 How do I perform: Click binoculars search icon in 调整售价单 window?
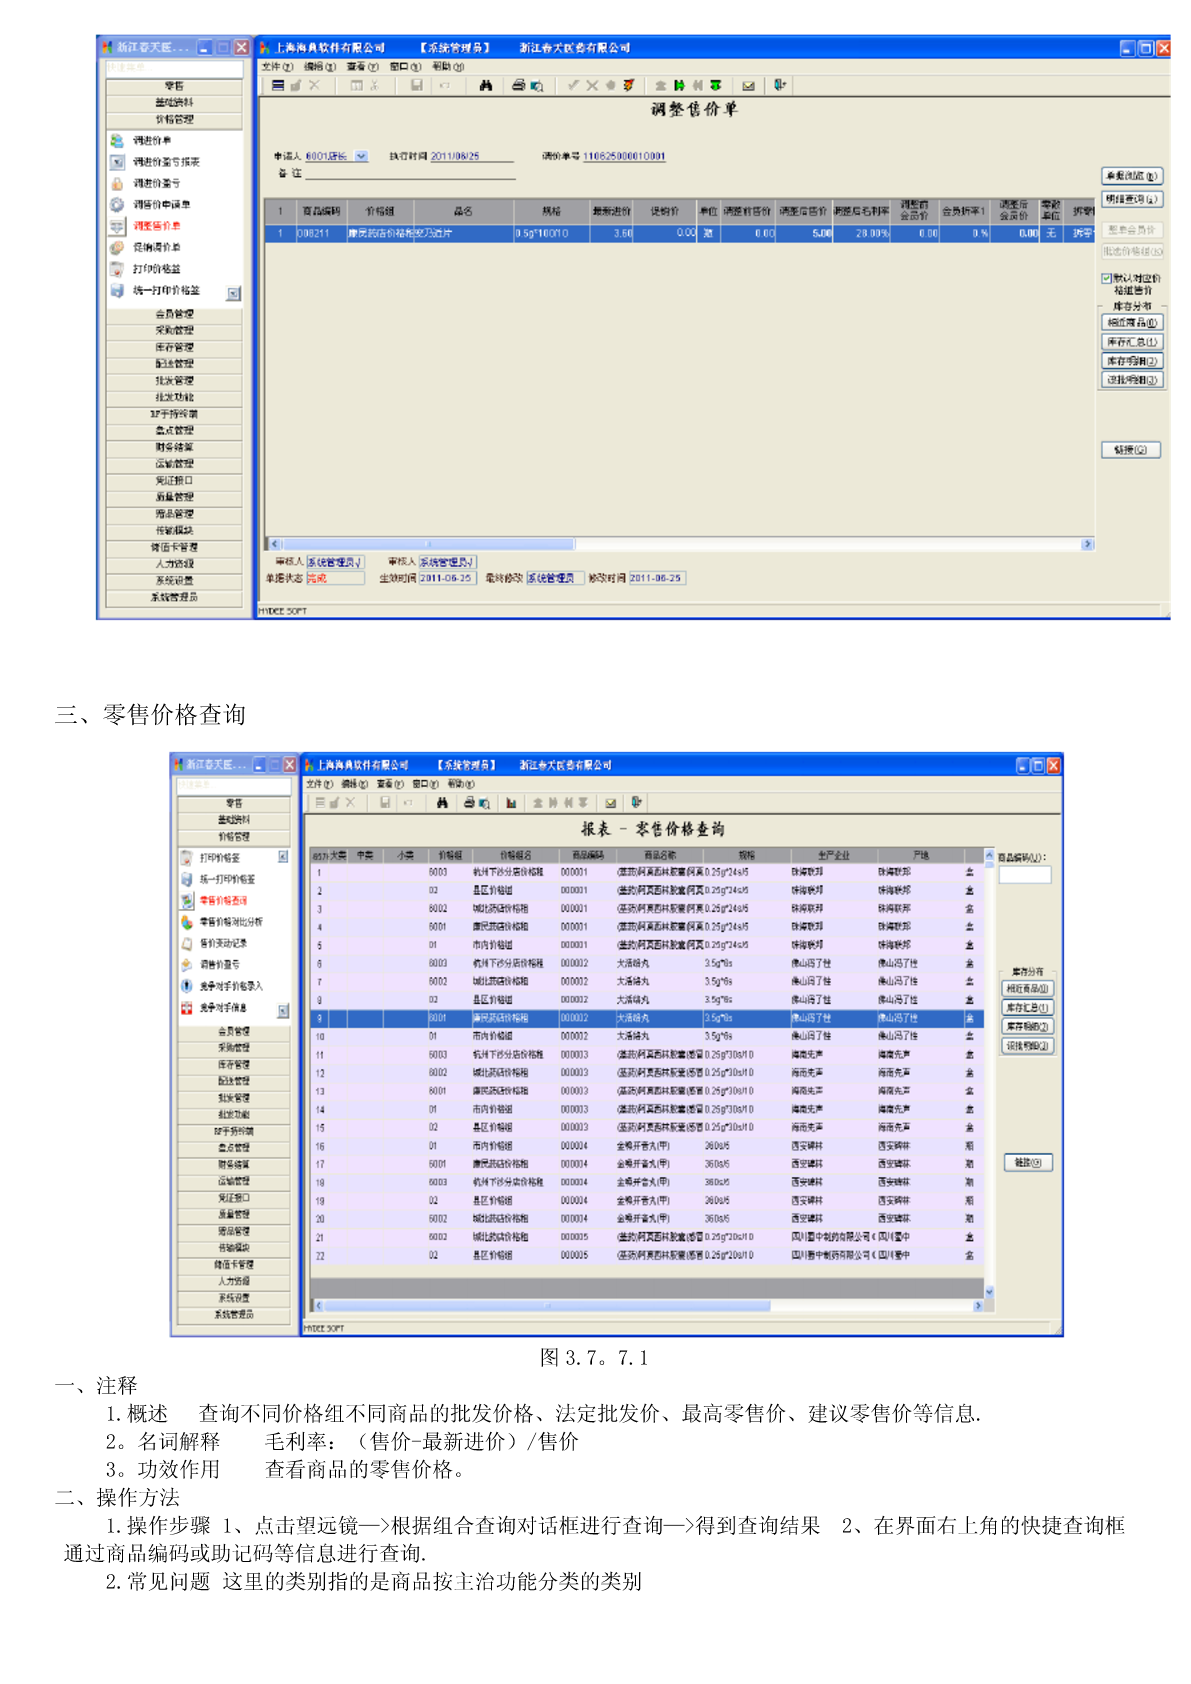click(485, 86)
